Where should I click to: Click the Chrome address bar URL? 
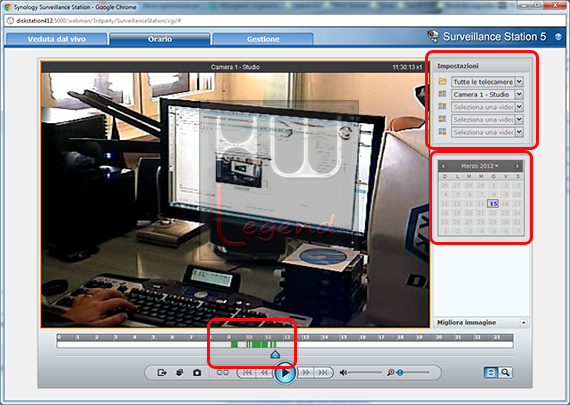pyautogui.click(x=98, y=21)
